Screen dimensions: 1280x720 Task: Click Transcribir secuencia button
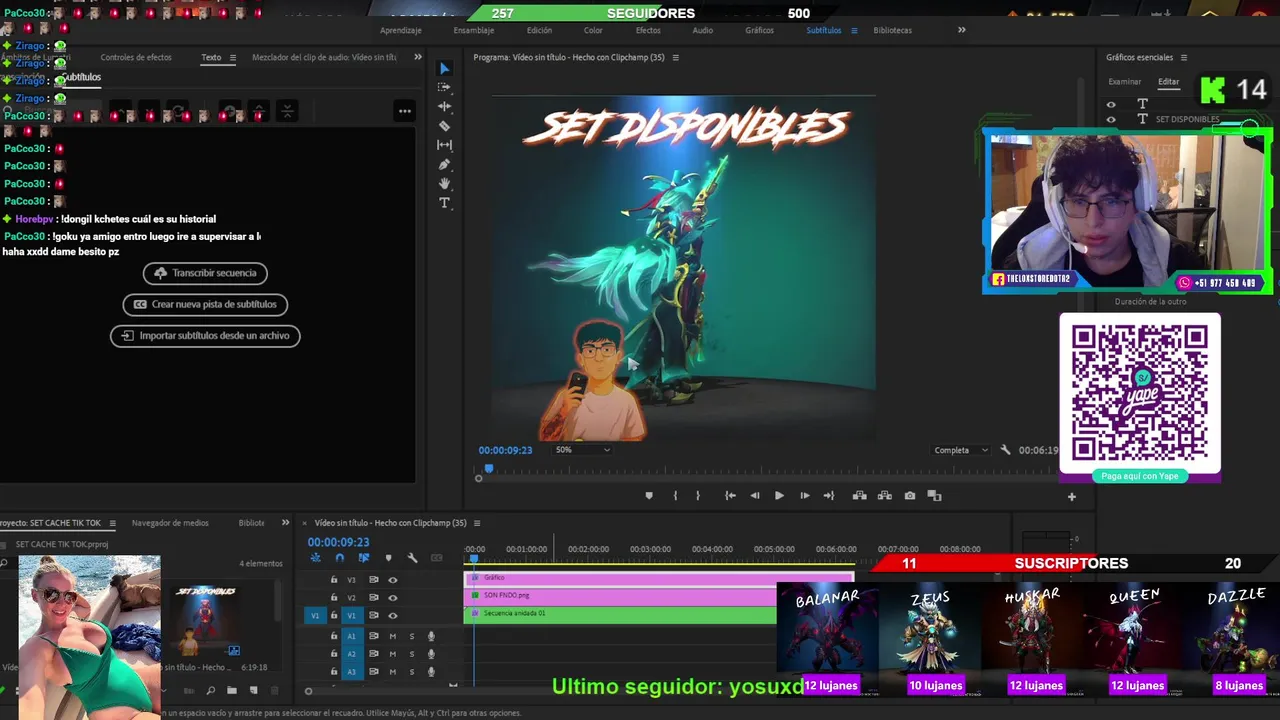pos(206,273)
